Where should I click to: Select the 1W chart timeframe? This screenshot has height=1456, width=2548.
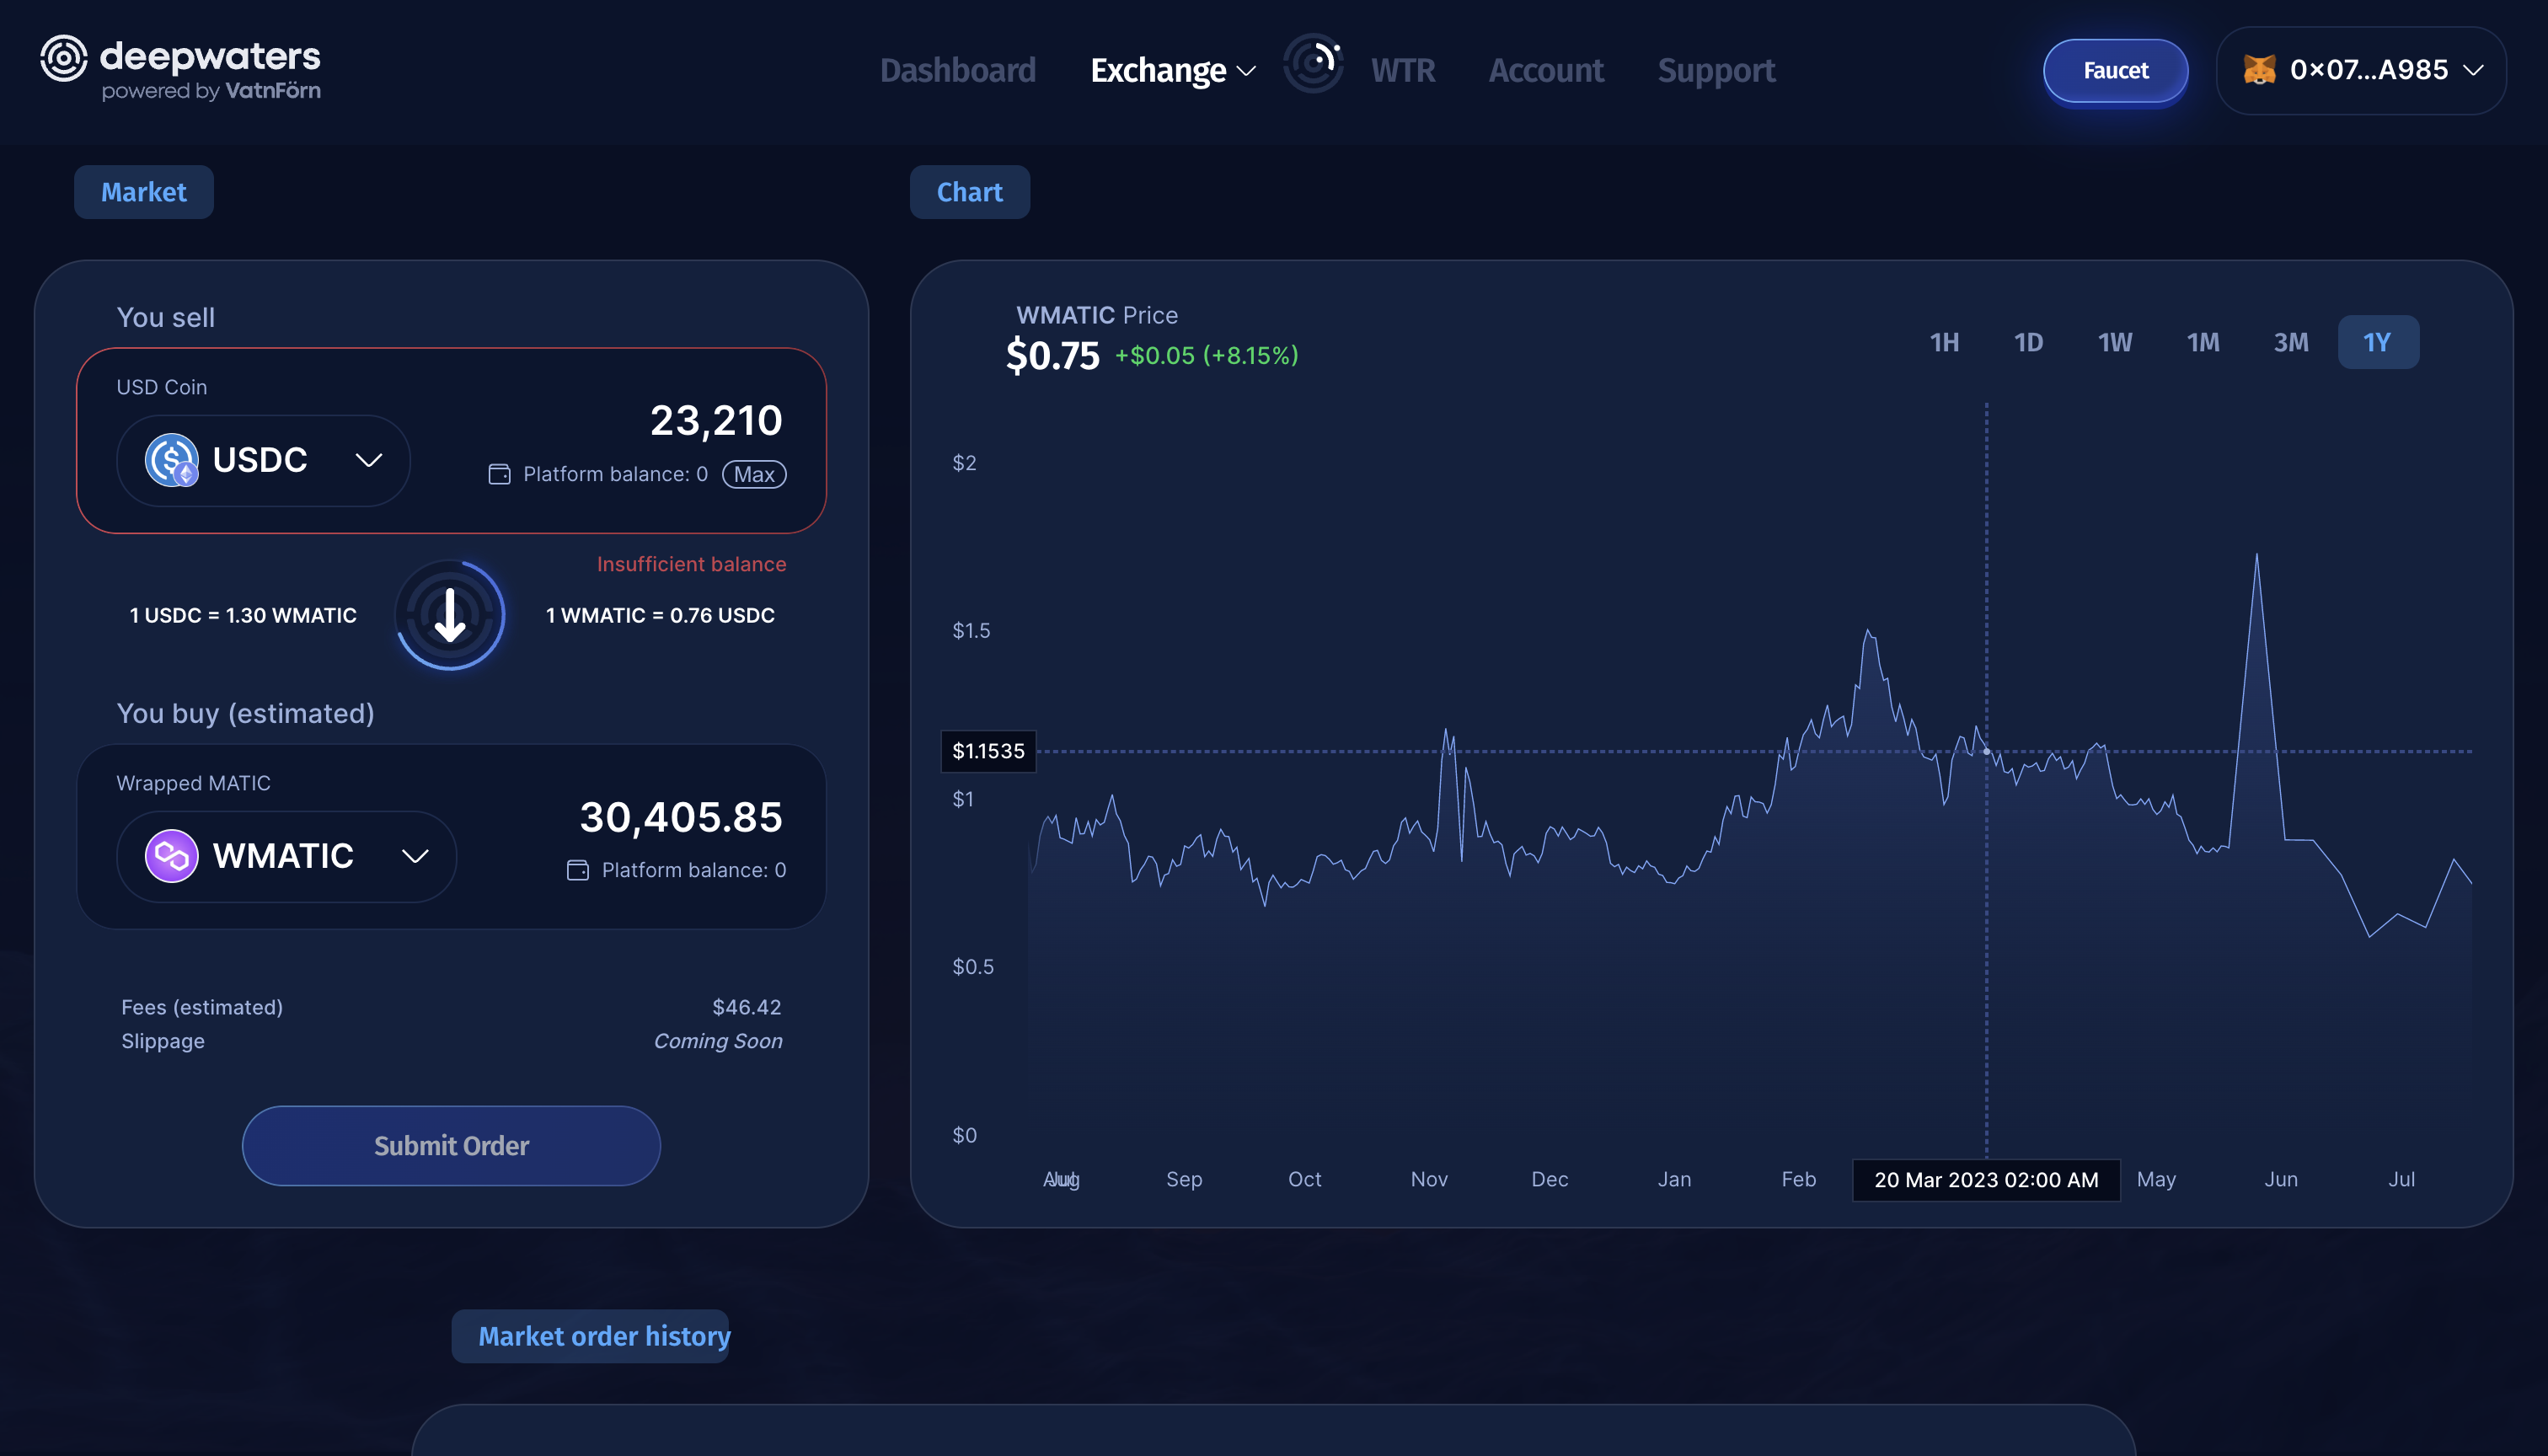point(2115,342)
